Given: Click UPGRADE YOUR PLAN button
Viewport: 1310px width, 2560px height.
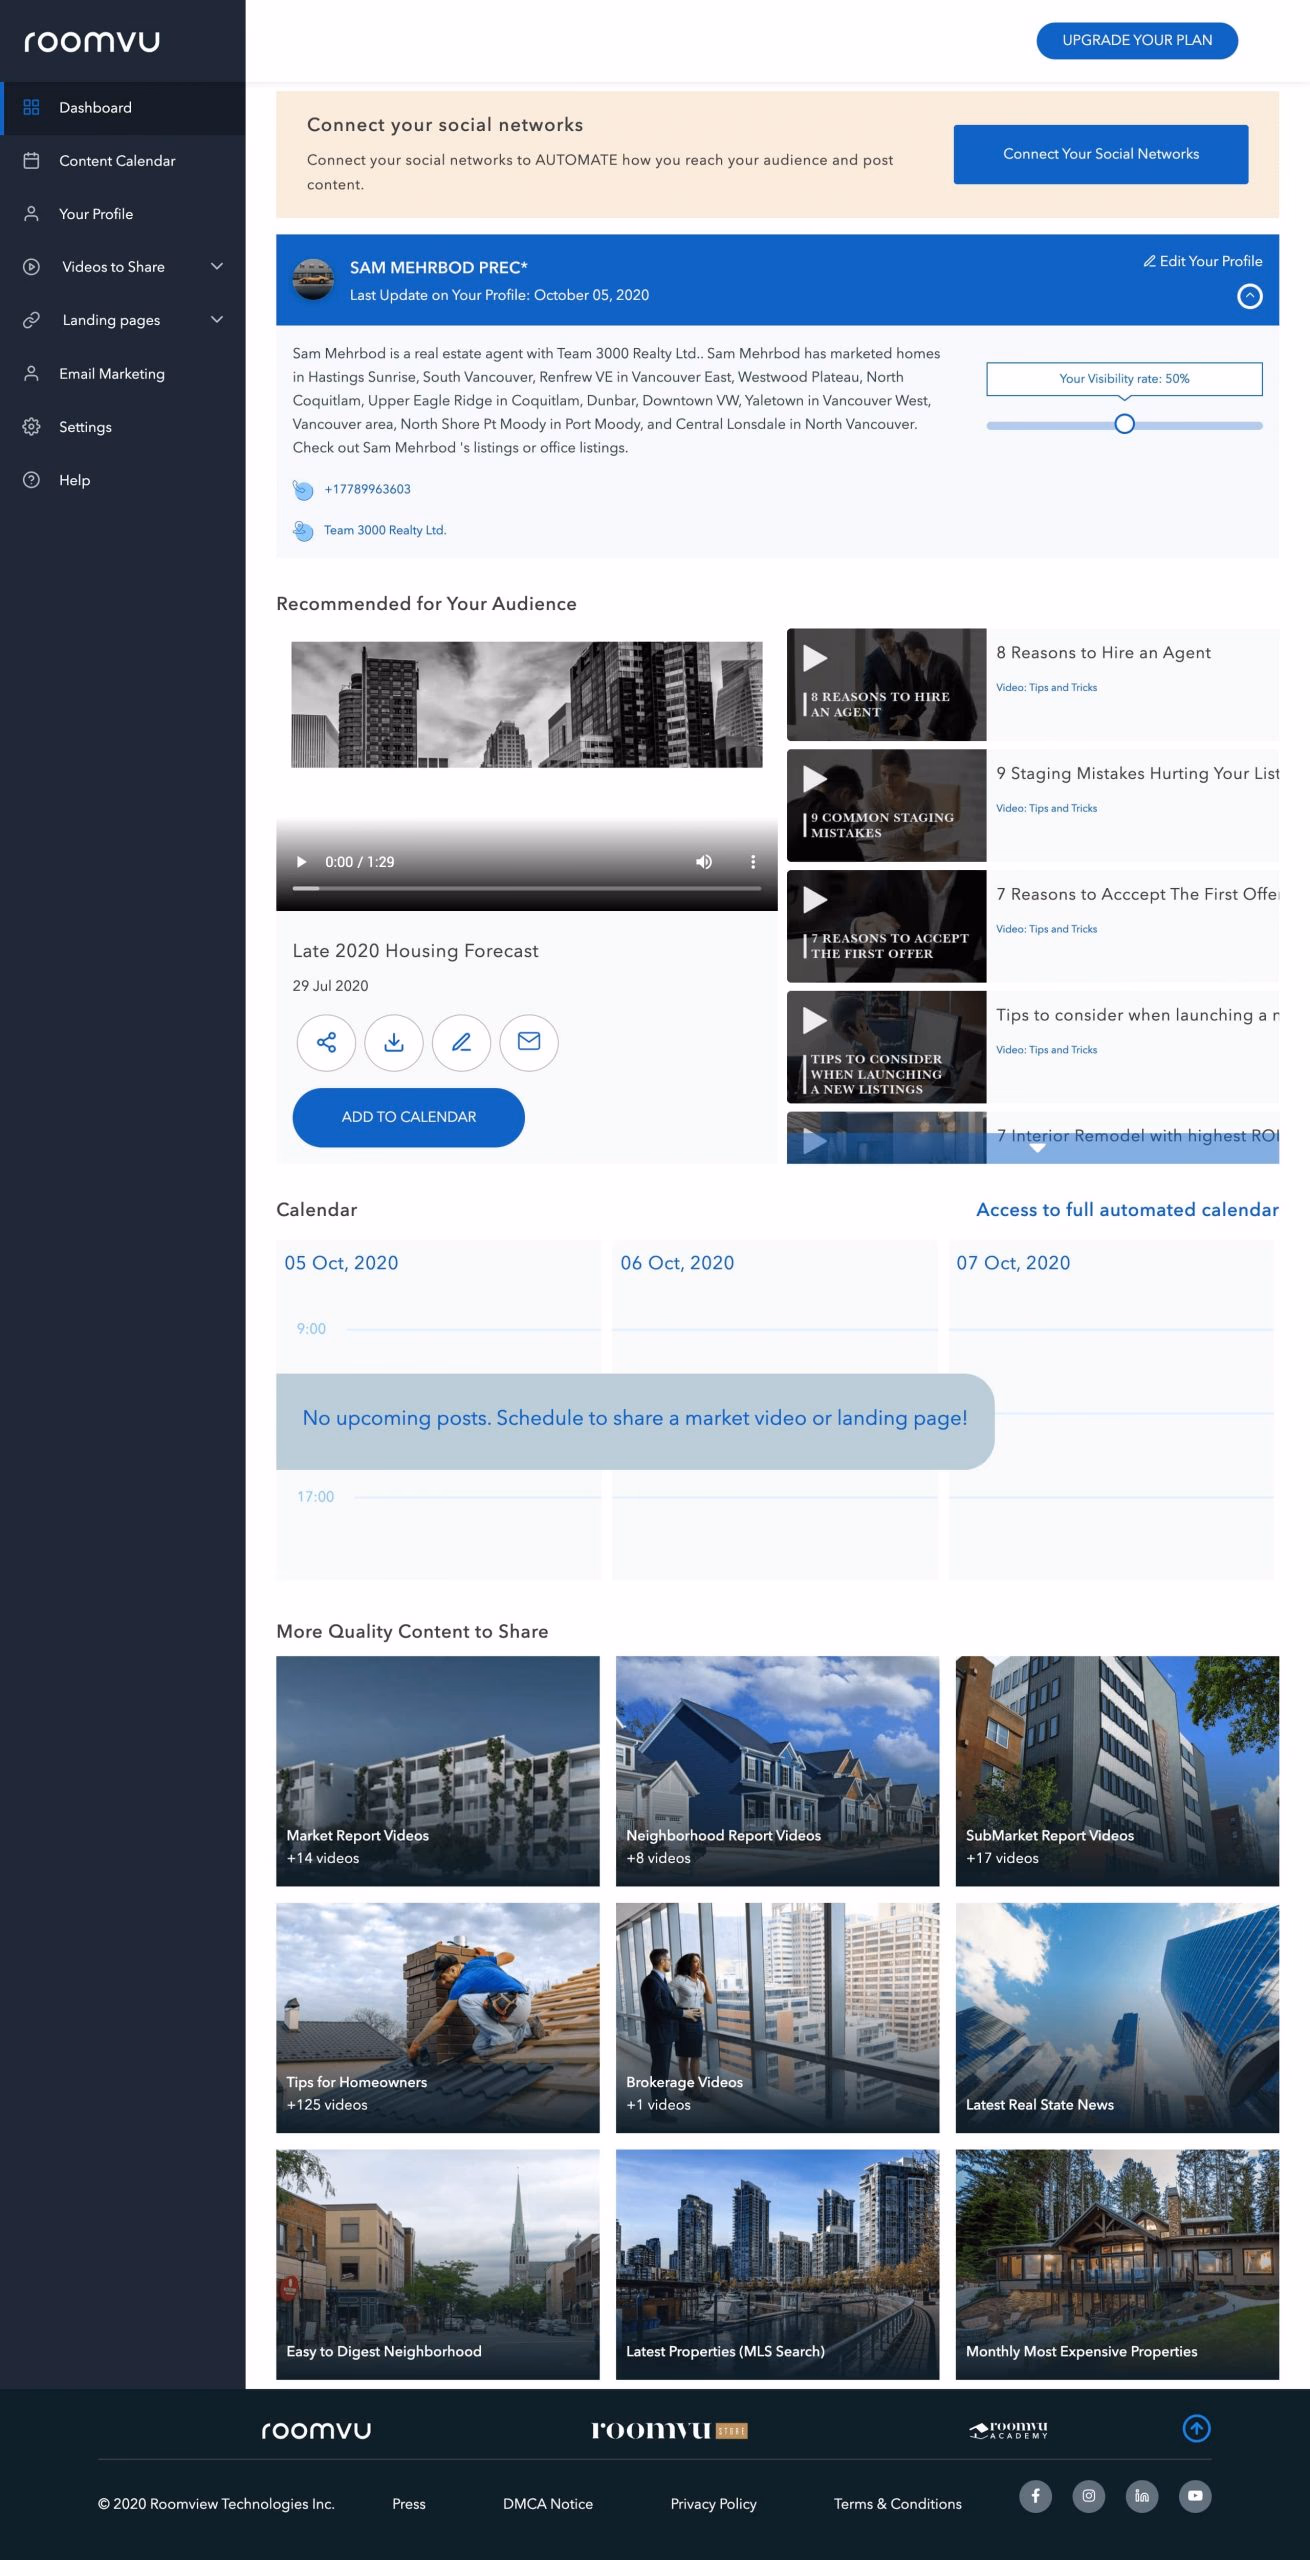Looking at the screenshot, I should pos(1137,41).
